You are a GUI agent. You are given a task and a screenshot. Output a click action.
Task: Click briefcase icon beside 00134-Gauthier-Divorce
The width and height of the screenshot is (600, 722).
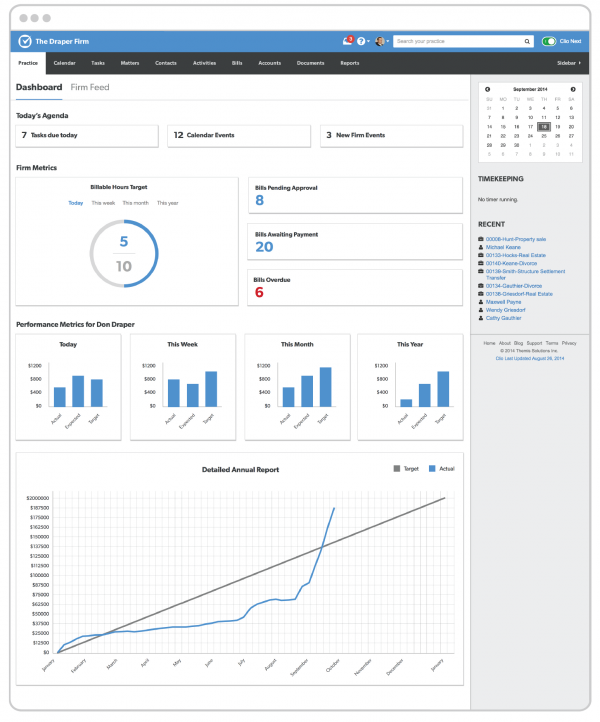point(481,286)
